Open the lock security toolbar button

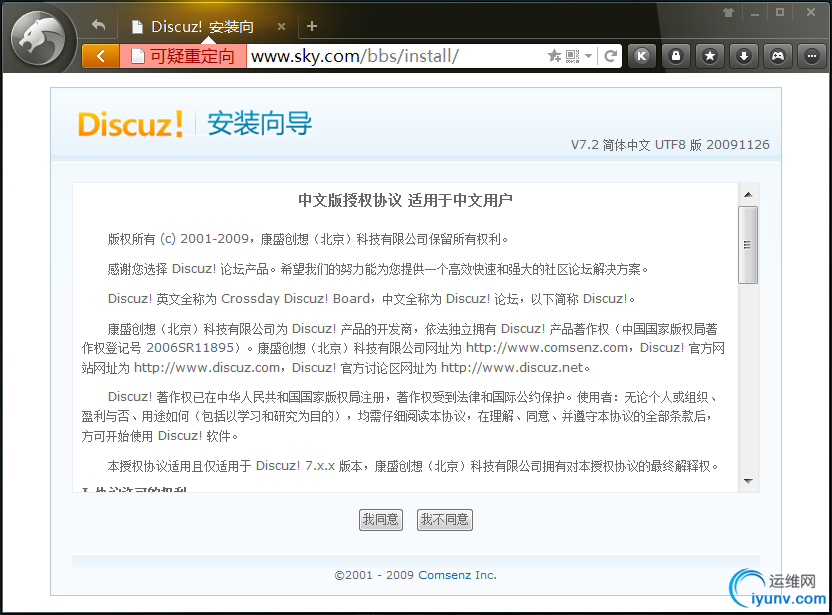tap(675, 56)
